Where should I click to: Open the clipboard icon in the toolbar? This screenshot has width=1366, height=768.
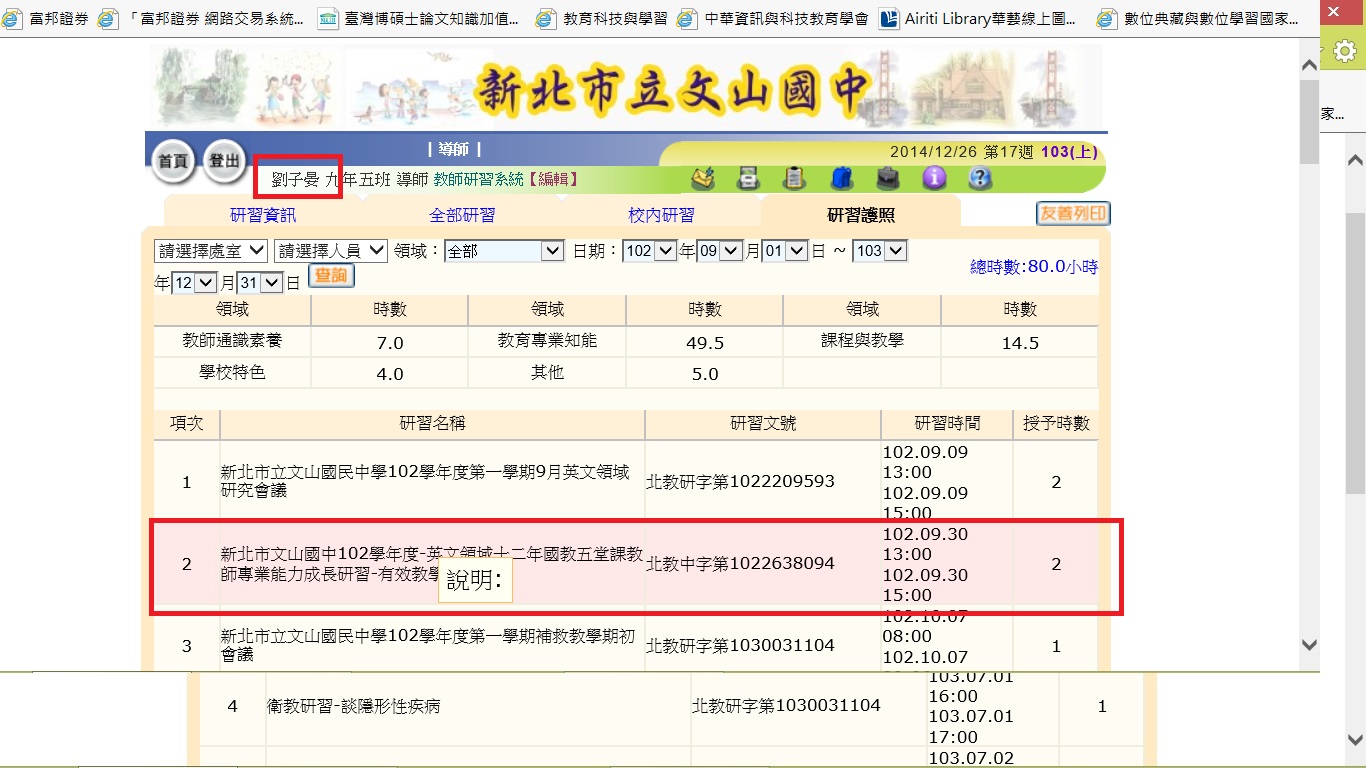794,178
